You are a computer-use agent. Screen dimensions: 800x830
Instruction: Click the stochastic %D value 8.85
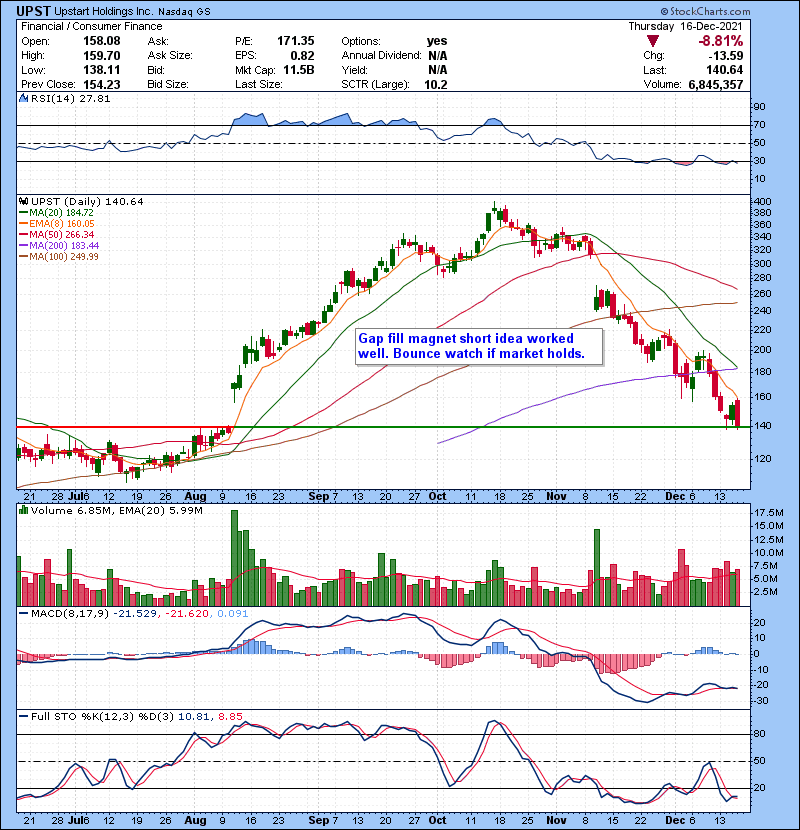coord(230,717)
